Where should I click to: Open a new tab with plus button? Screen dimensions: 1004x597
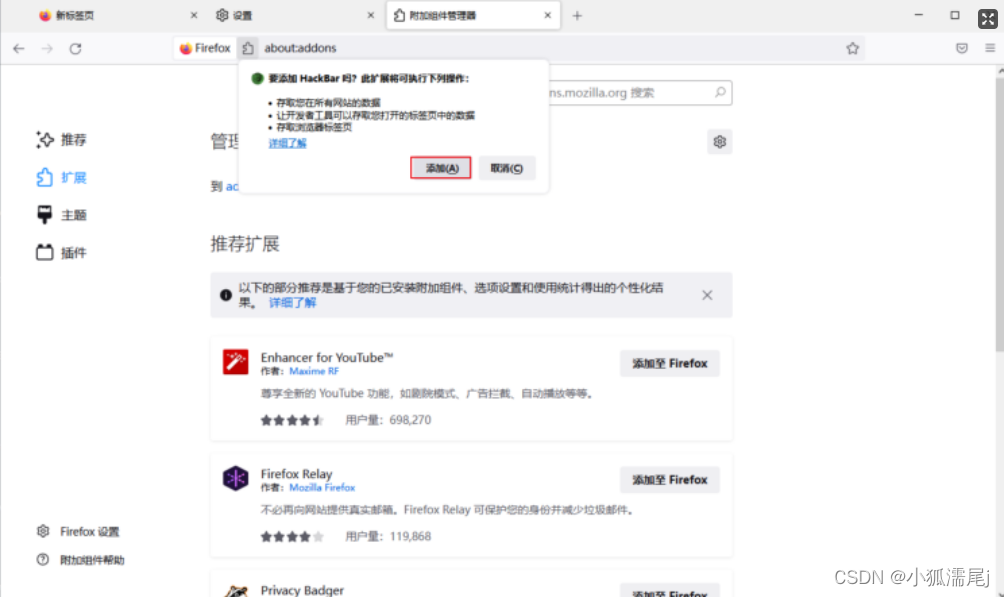[x=577, y=15]
